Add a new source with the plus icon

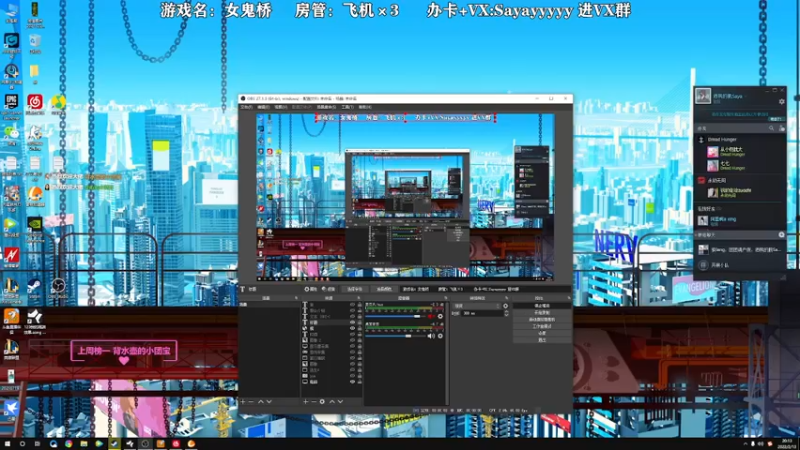click(x=305, y=402)
